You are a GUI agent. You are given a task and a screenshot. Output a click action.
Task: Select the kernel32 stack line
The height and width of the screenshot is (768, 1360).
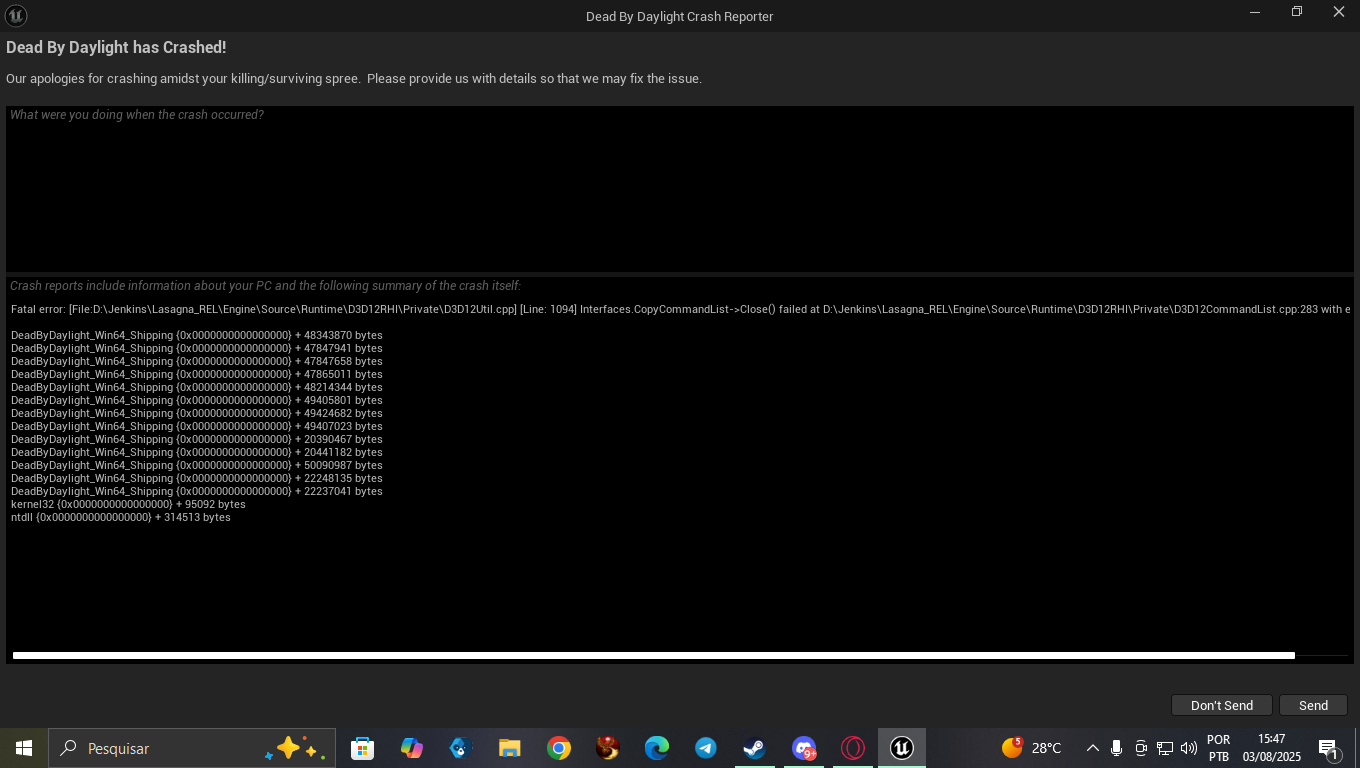[x=128, y=504]
